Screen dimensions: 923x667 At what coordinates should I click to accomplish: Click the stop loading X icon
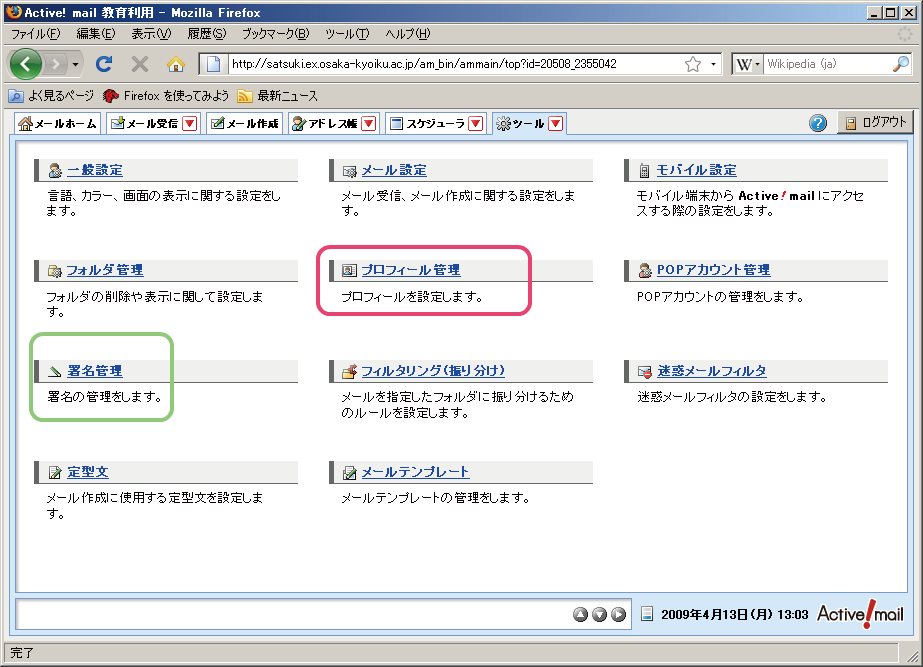(140, 64)
